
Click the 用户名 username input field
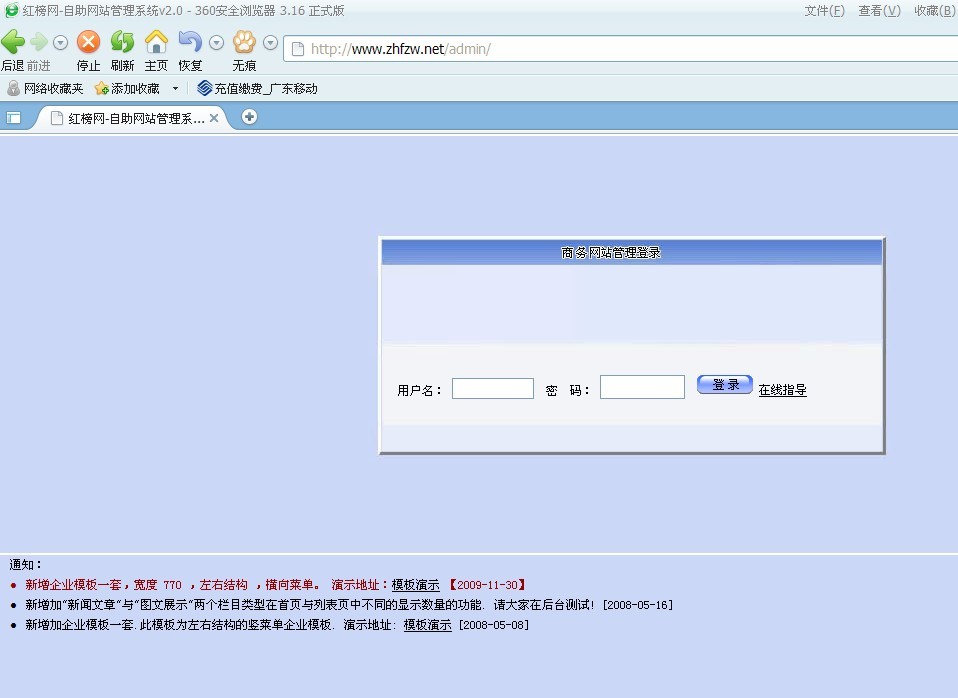tap(492, 388)
